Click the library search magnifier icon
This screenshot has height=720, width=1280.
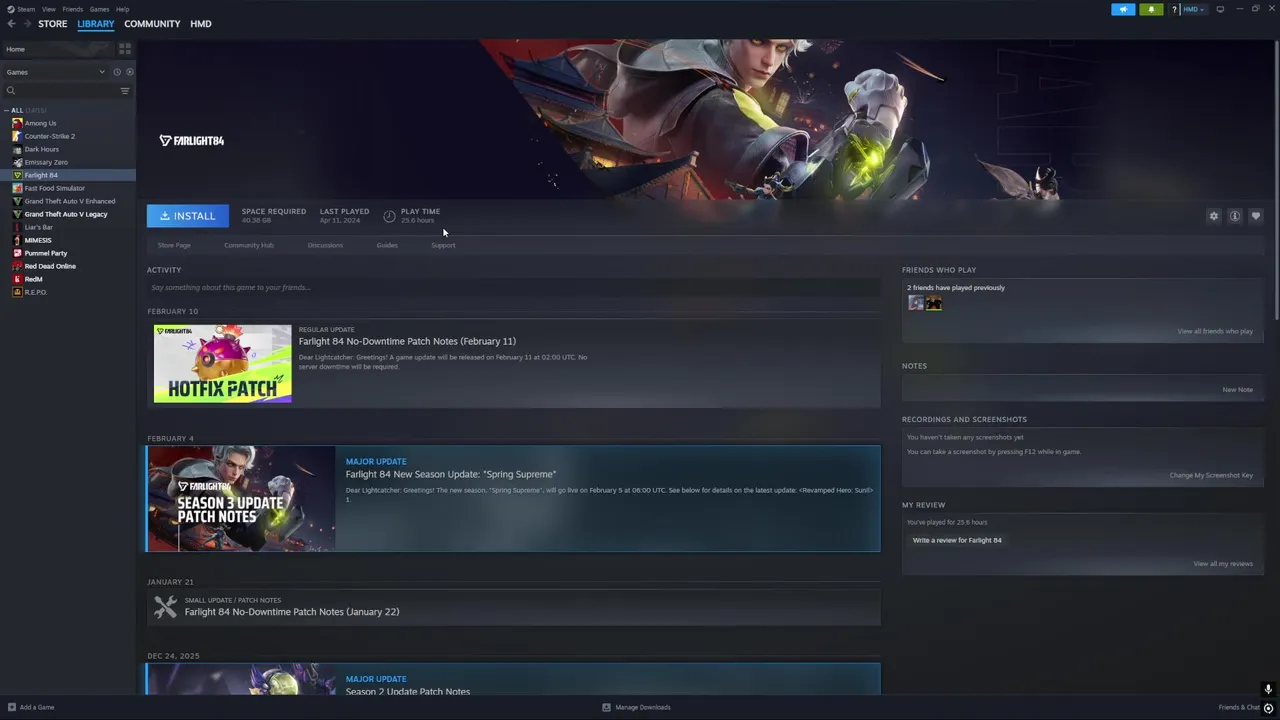[11, 91]
